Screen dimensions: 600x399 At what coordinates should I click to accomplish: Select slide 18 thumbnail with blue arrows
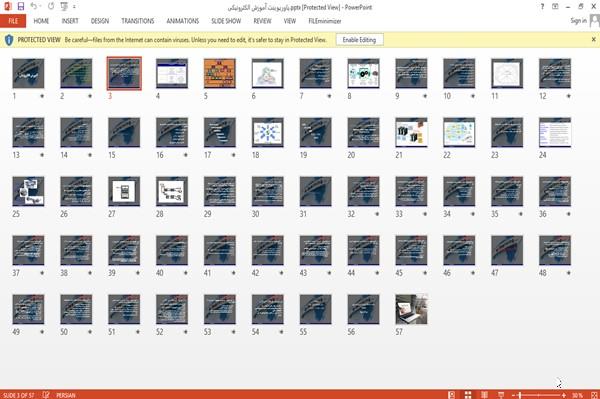tap(267, 132)
